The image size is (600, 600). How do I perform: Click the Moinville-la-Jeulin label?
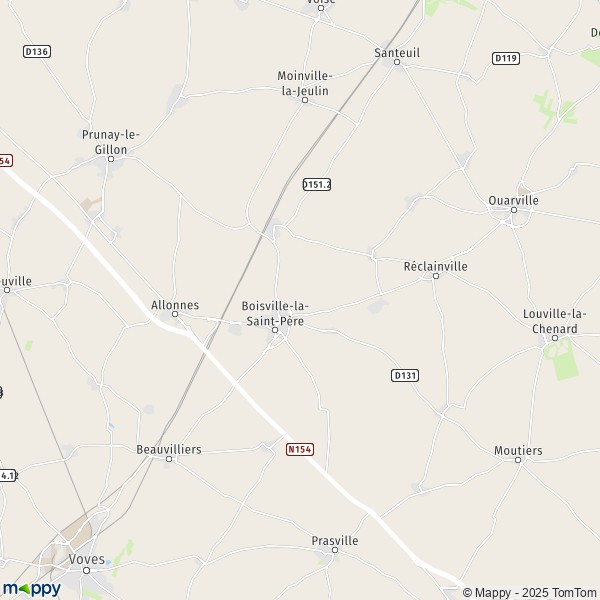coord(305,83)
